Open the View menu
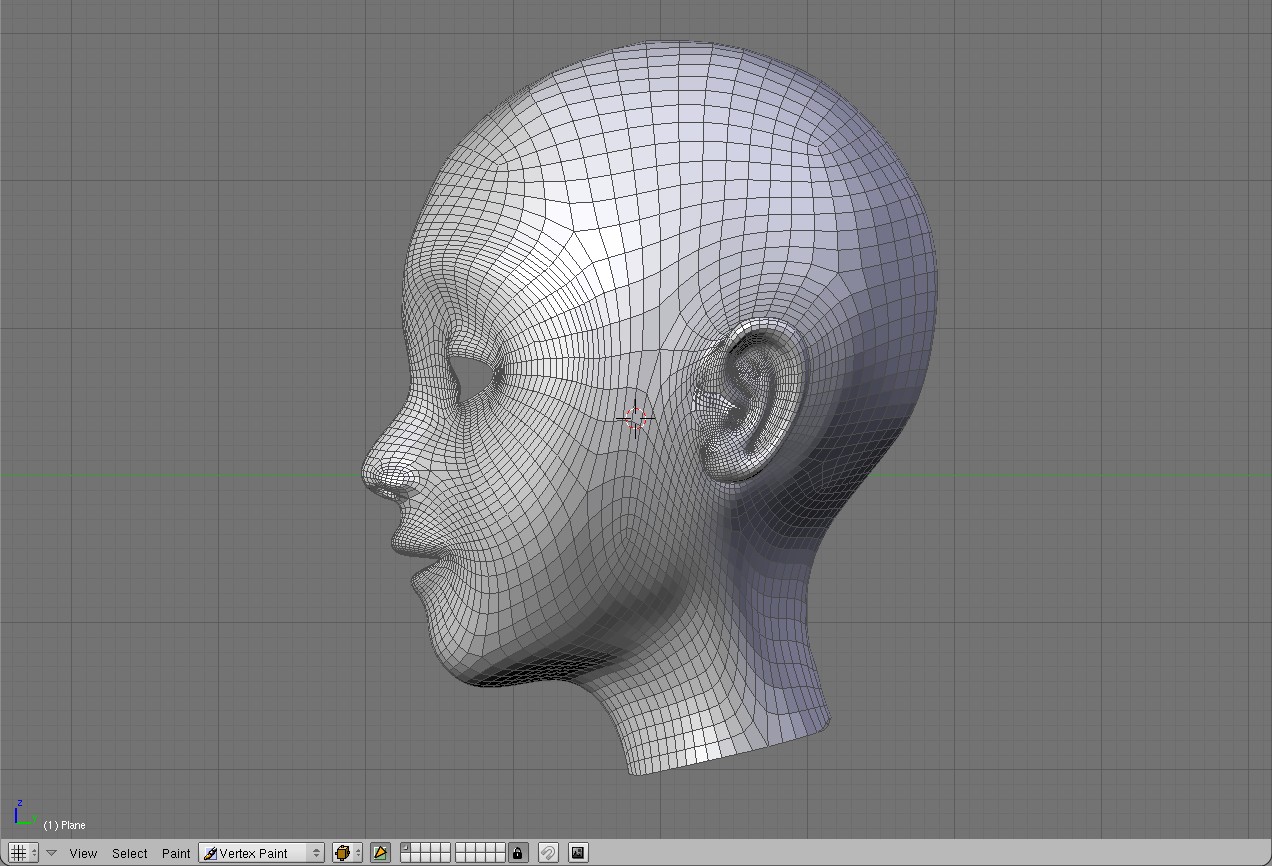The height and width of the screenshot is (866, 1272). 83,853
